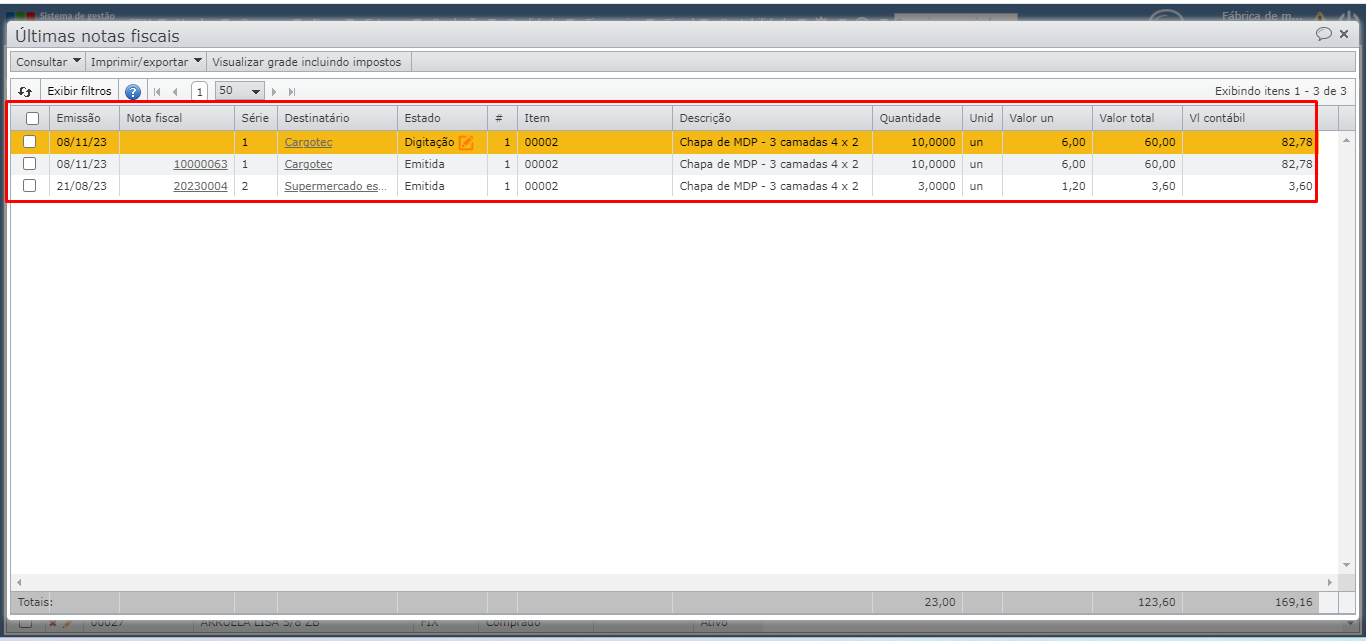The width and height of the screenshot is (1366, 641).
Task: Click the Exibindo itens 1 - 3 de 3 label
Action: click(x=1281, y=91)
